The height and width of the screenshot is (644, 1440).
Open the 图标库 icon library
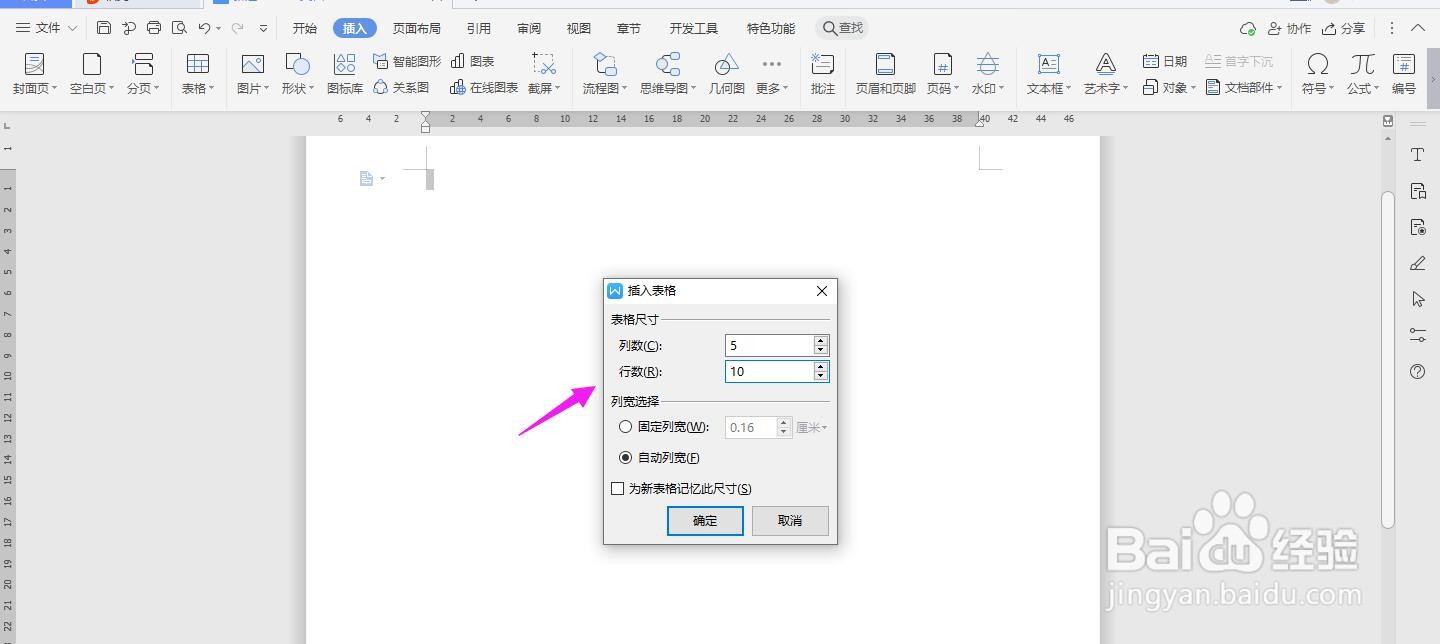click(345, 74)
